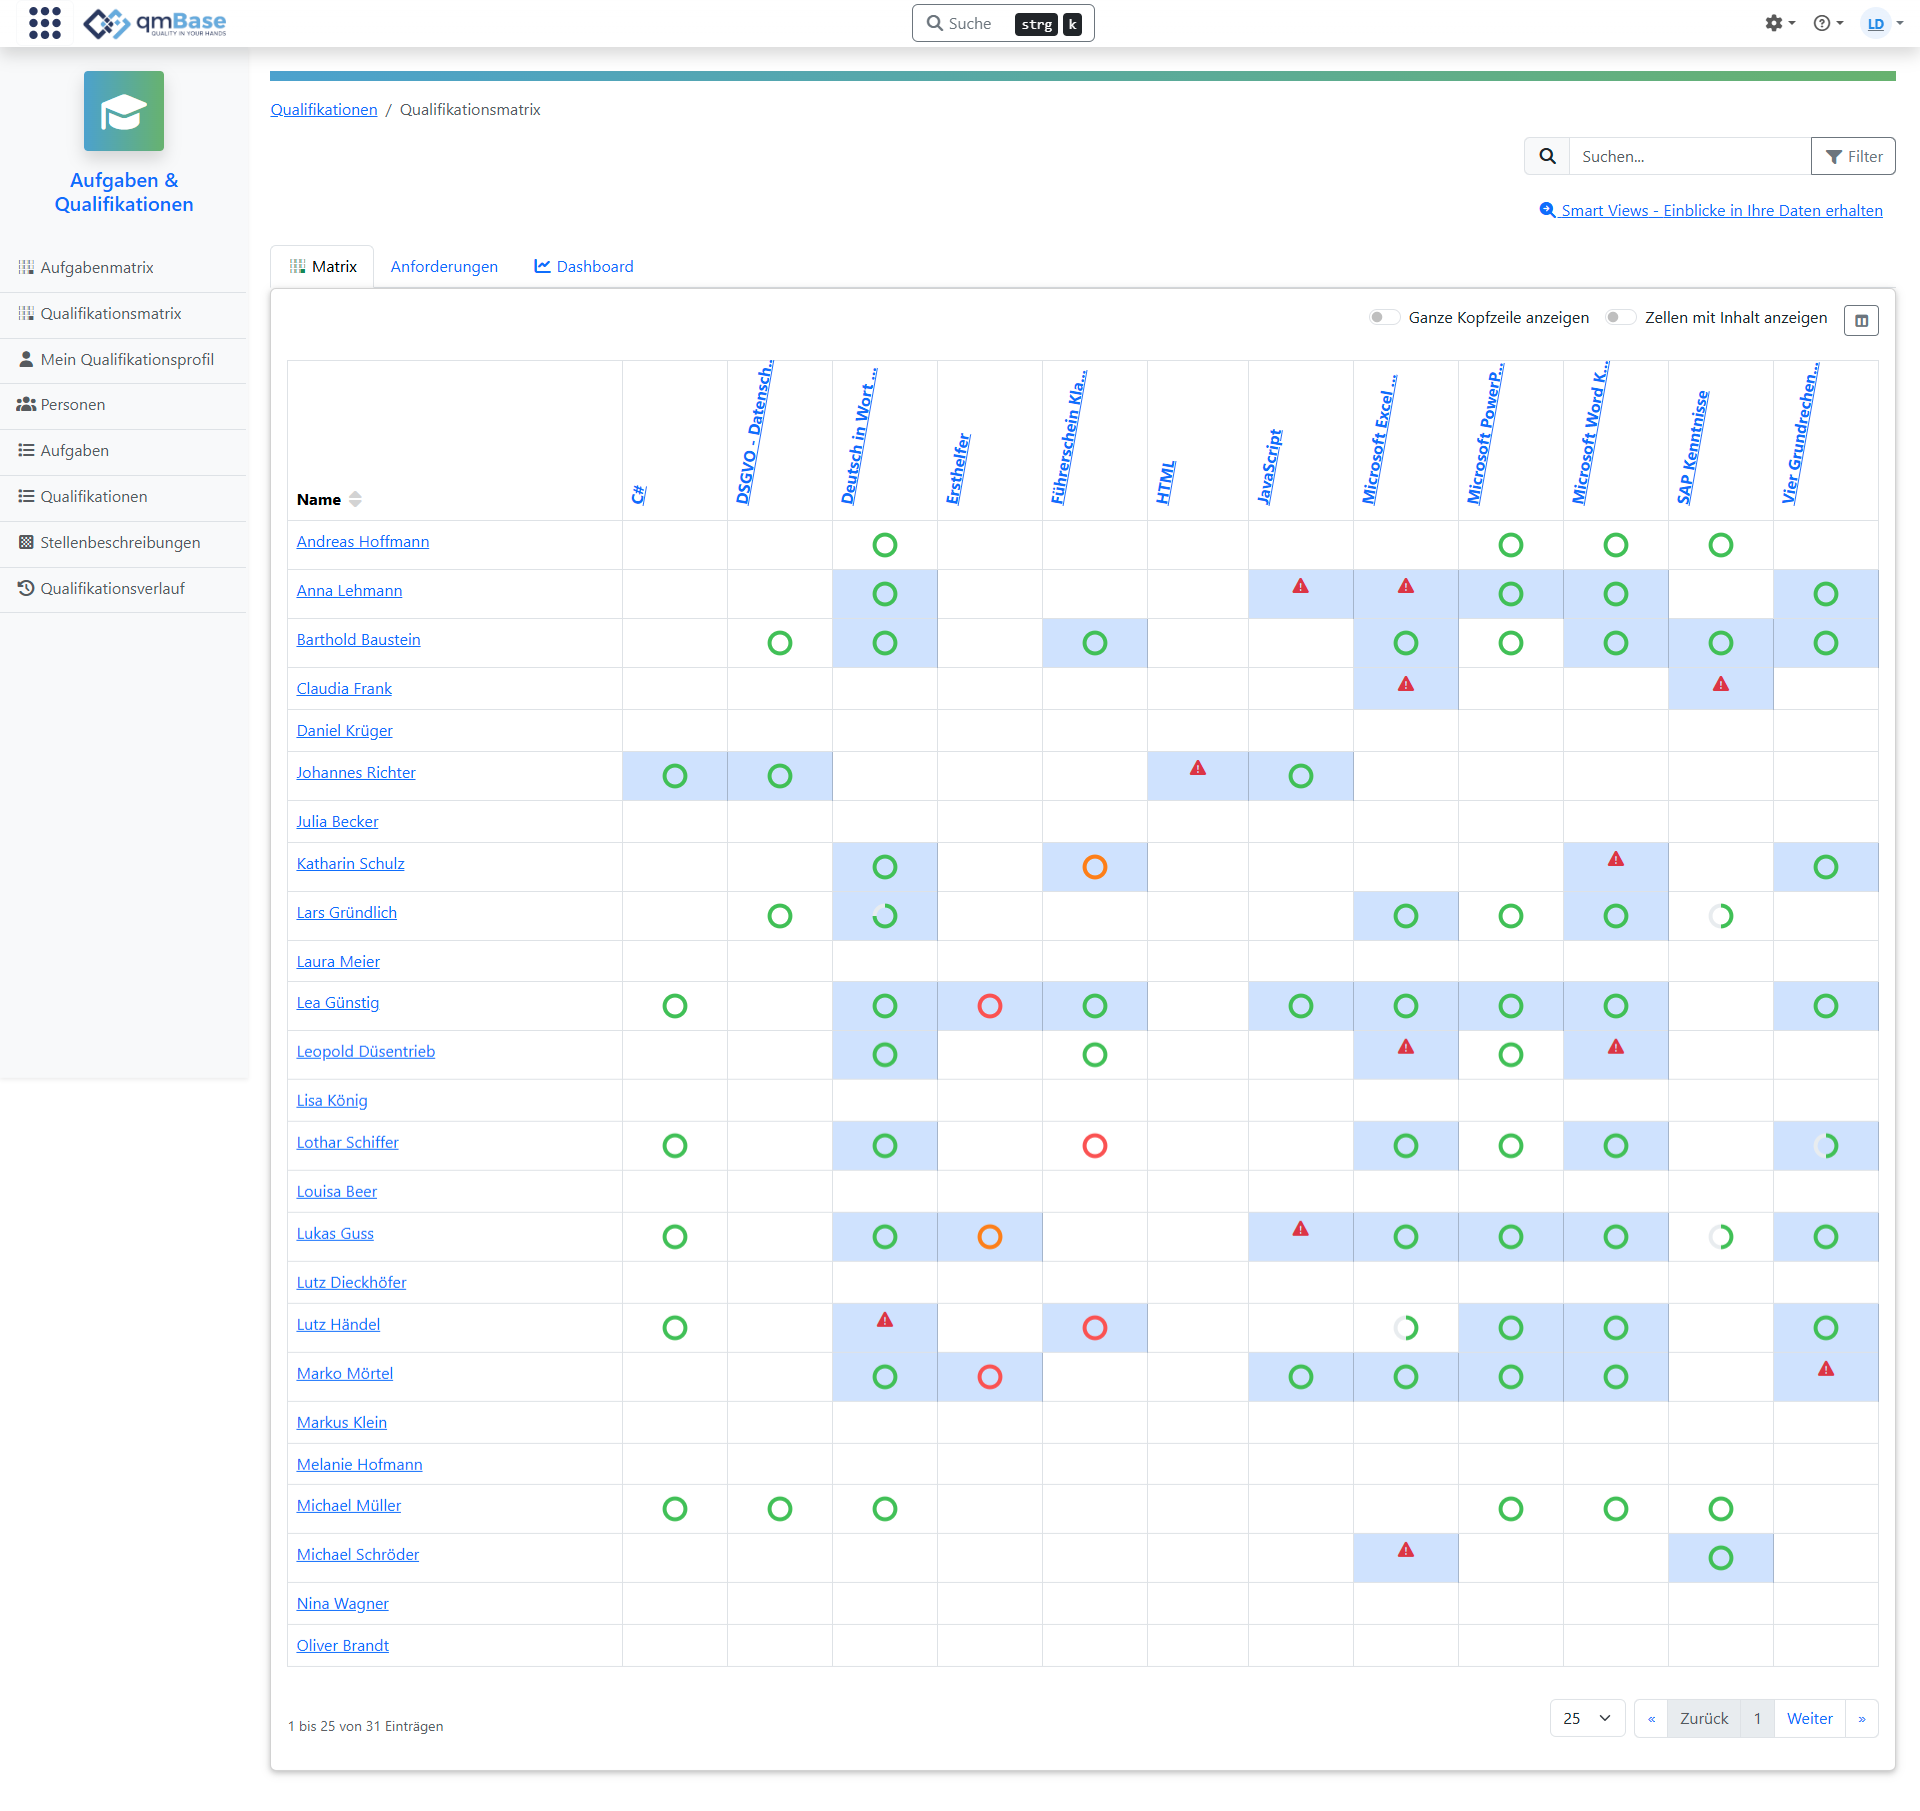Click the Filter button

1853,156
